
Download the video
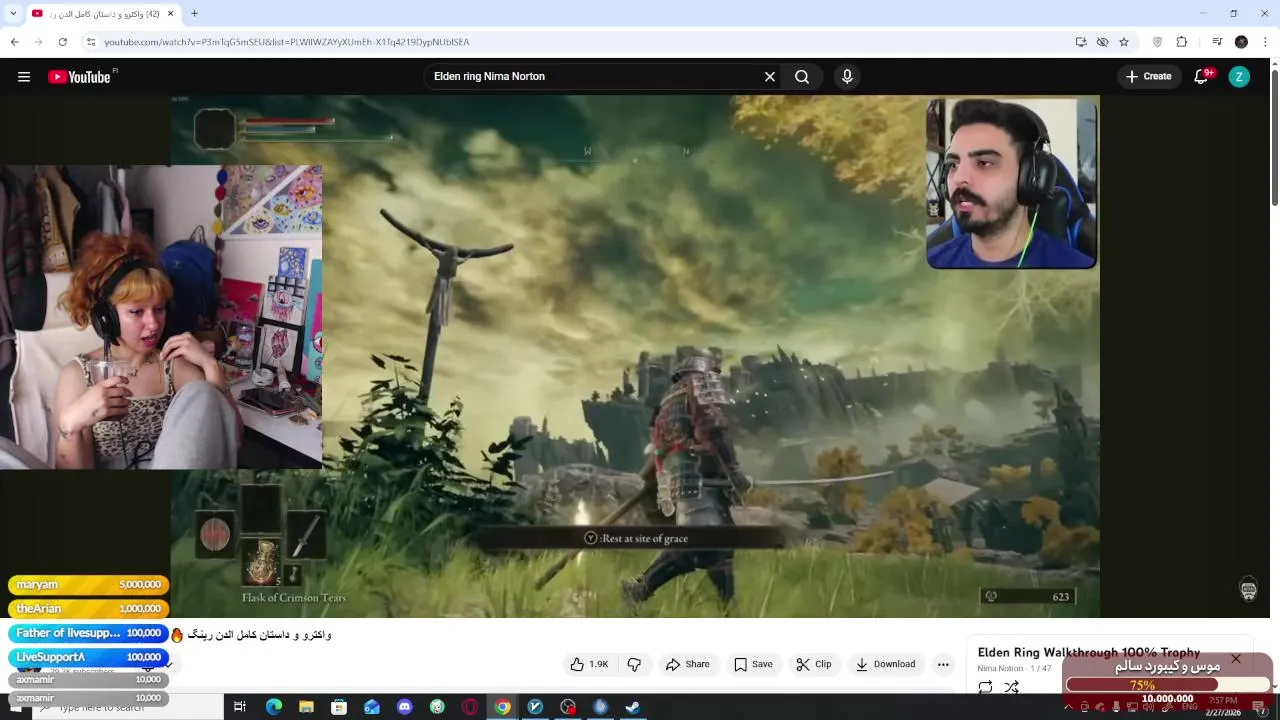coord(885,664)
